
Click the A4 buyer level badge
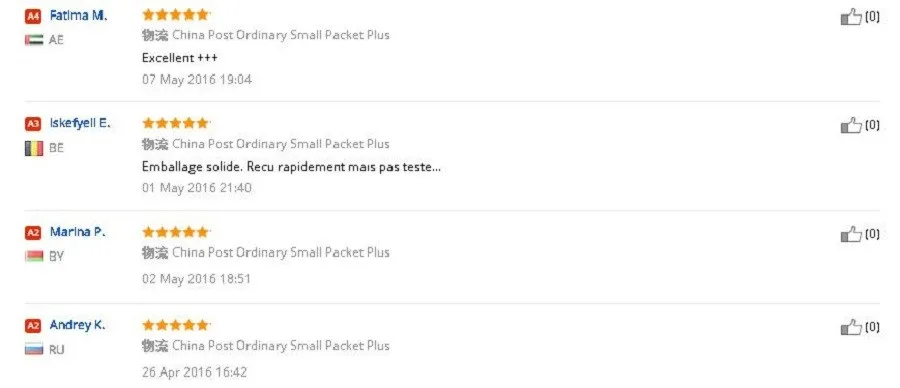tap(33, 17)
